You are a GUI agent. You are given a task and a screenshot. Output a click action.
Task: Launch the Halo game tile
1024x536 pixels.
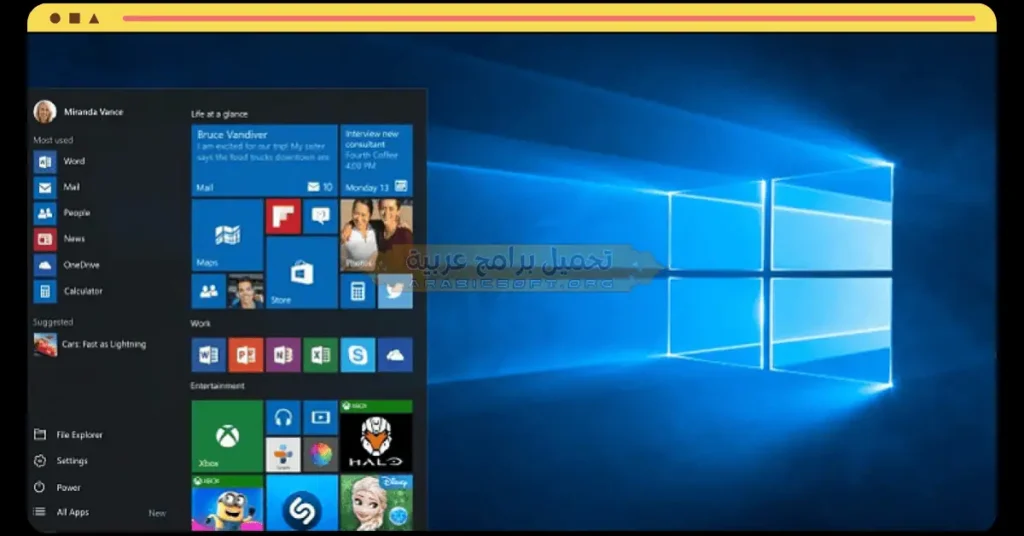coord(376,436)
